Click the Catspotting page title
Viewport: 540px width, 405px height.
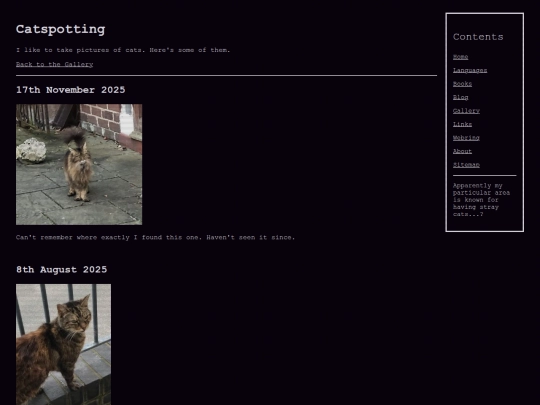tap(60, 29)
